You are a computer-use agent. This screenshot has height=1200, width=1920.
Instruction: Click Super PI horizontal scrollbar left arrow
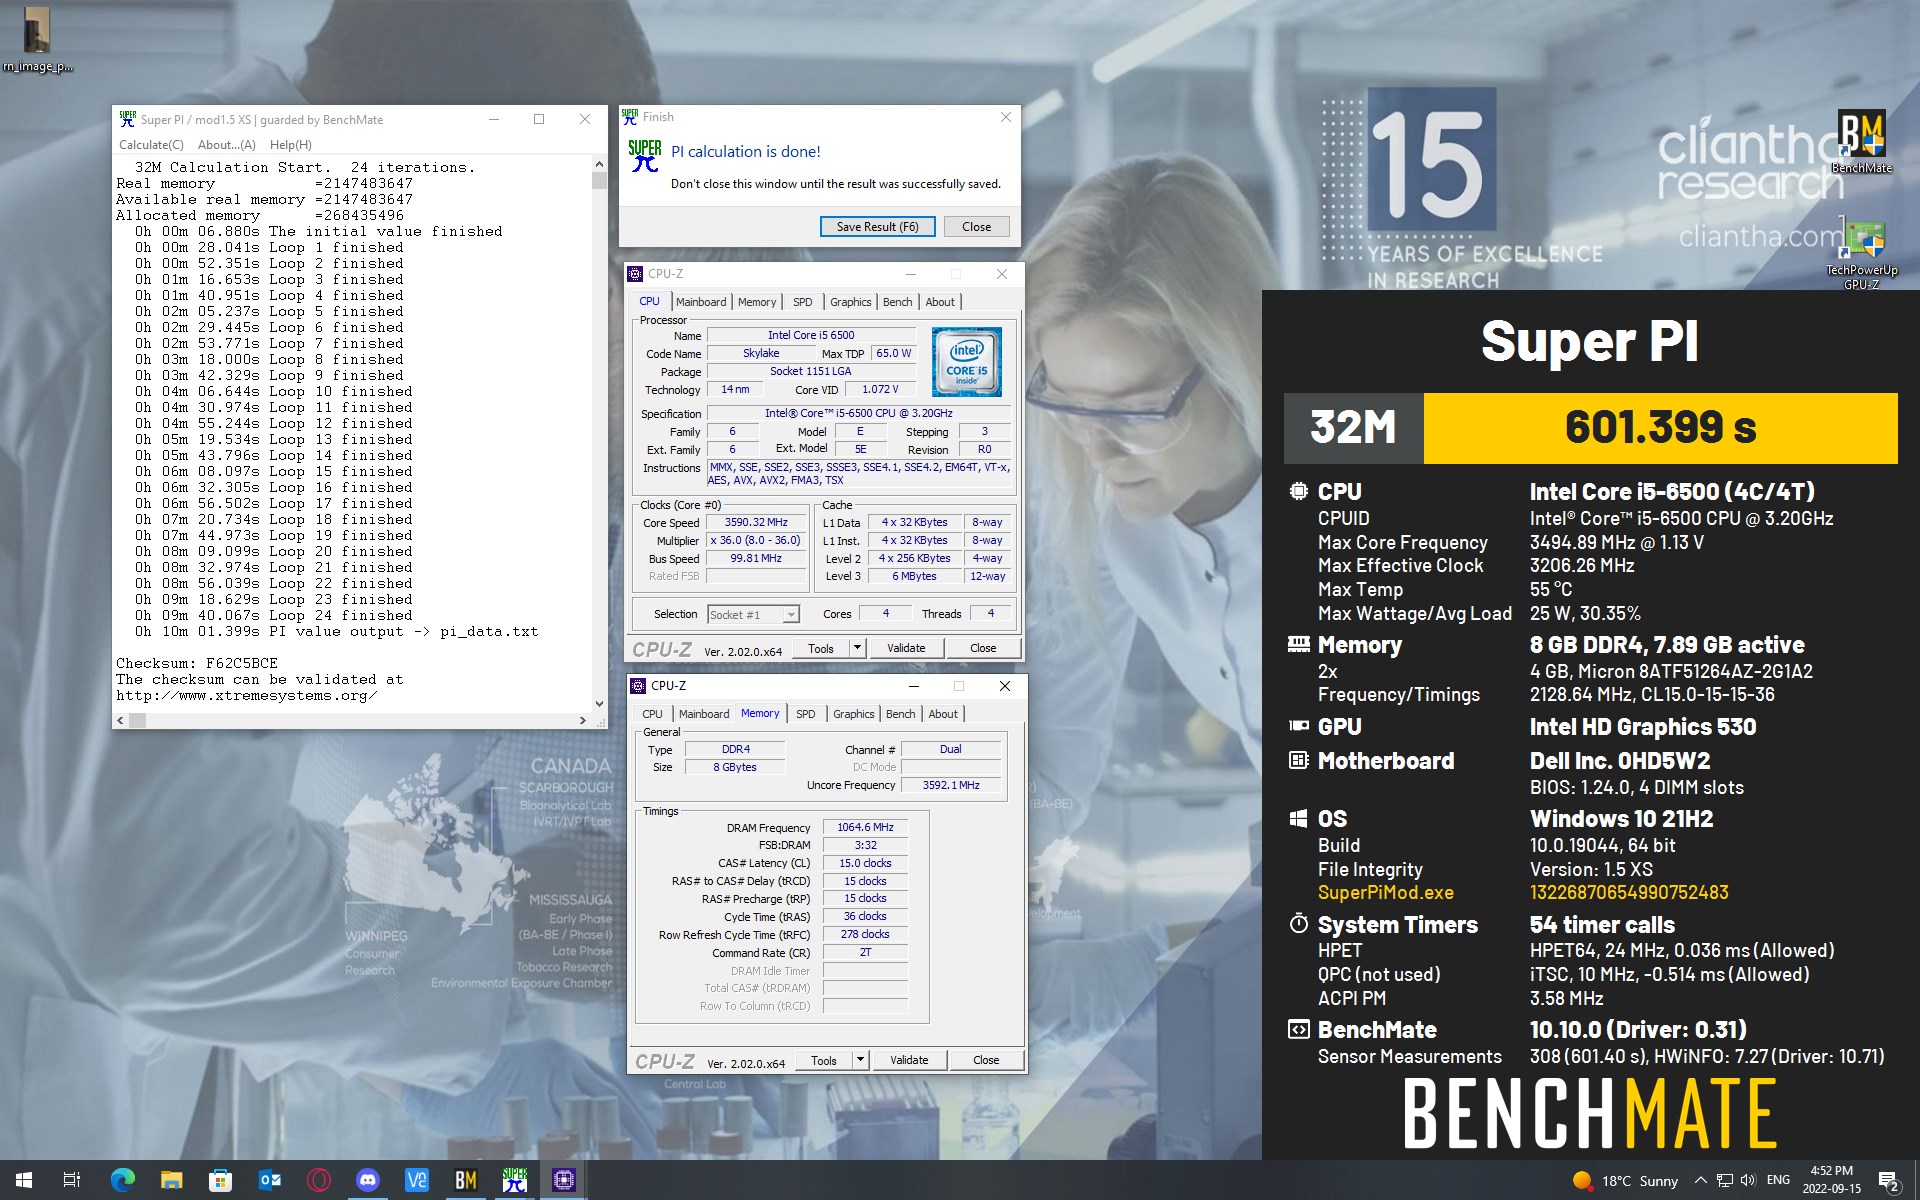[x=121, y=720]
